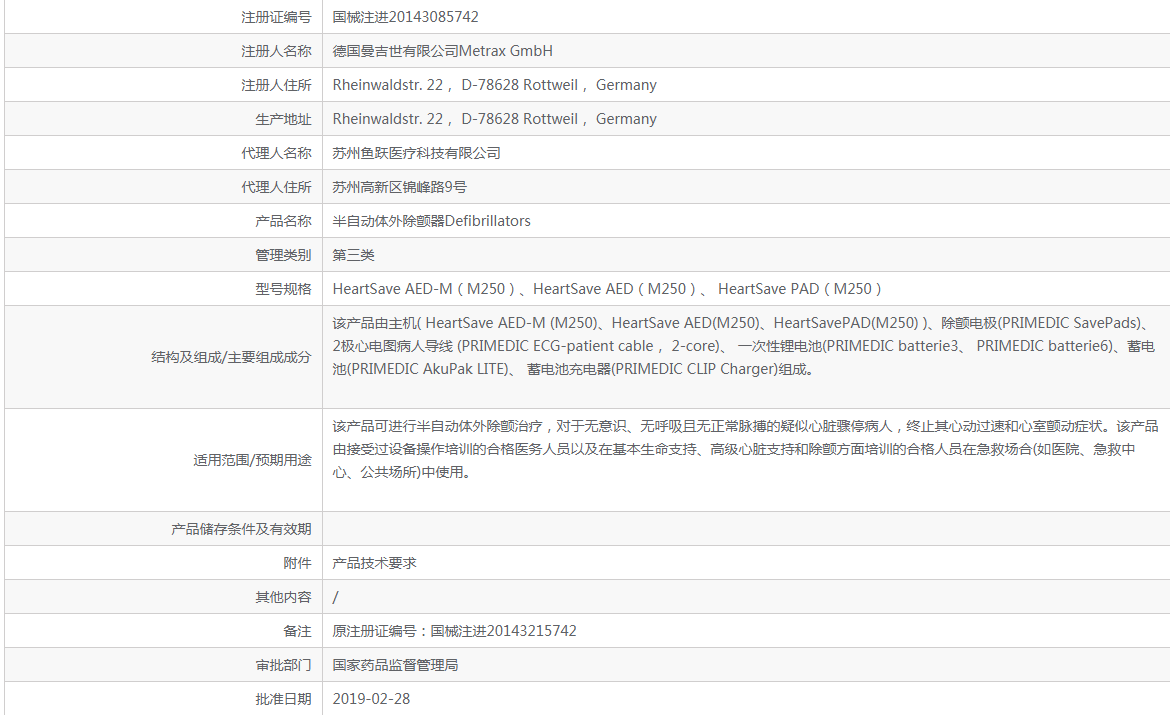Click remark 原注册证编号：国械注进20143215742
The height and width of the screenshot is (715, 1170).
pos(454,631)
